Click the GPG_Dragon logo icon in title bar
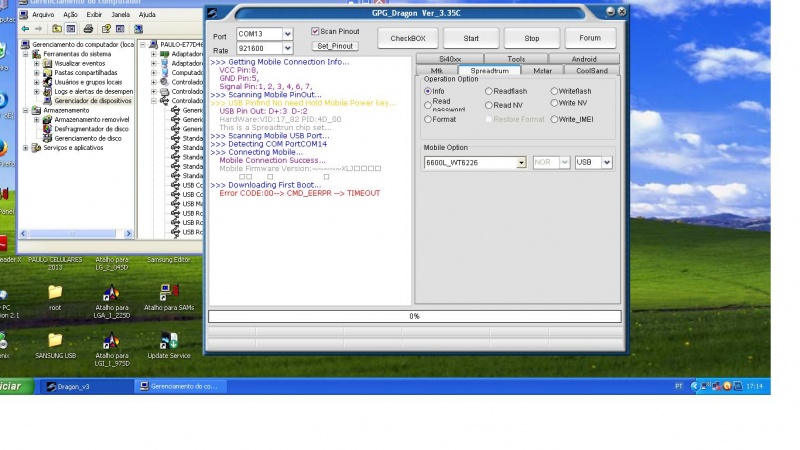Screen dimensions: 800x450 (x=212, y=13)
